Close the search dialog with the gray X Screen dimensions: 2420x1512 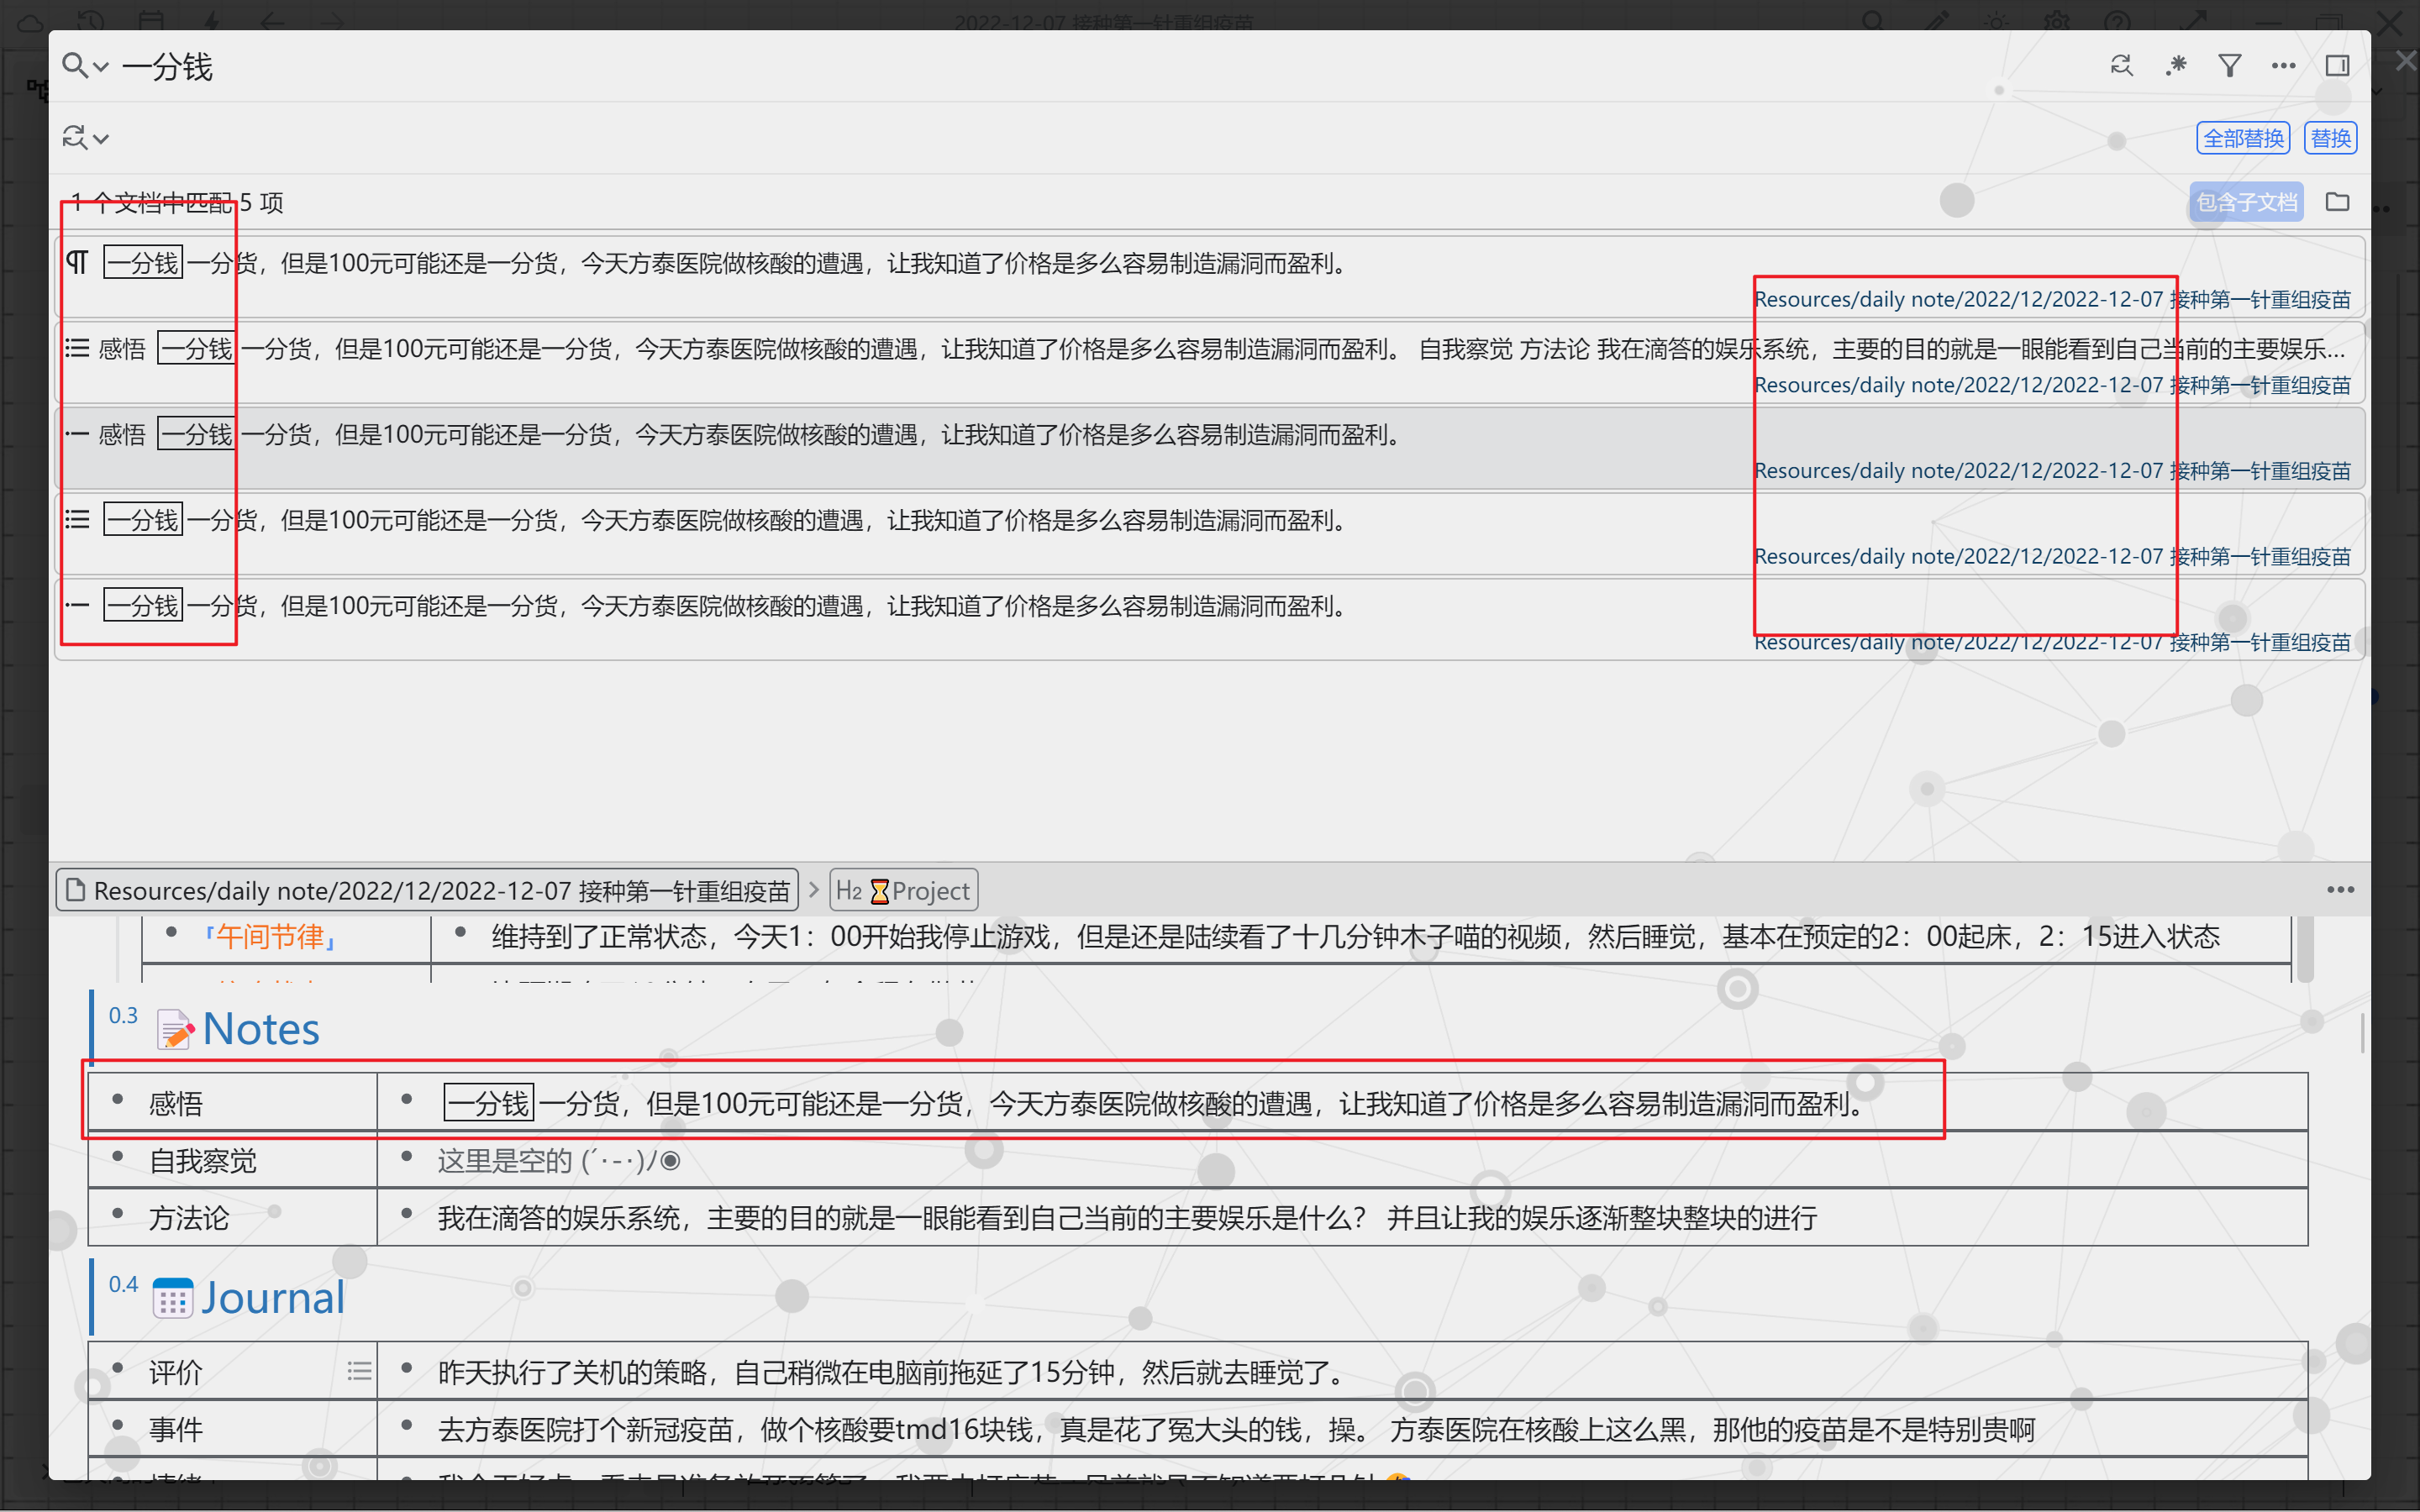pos(2406,61)
